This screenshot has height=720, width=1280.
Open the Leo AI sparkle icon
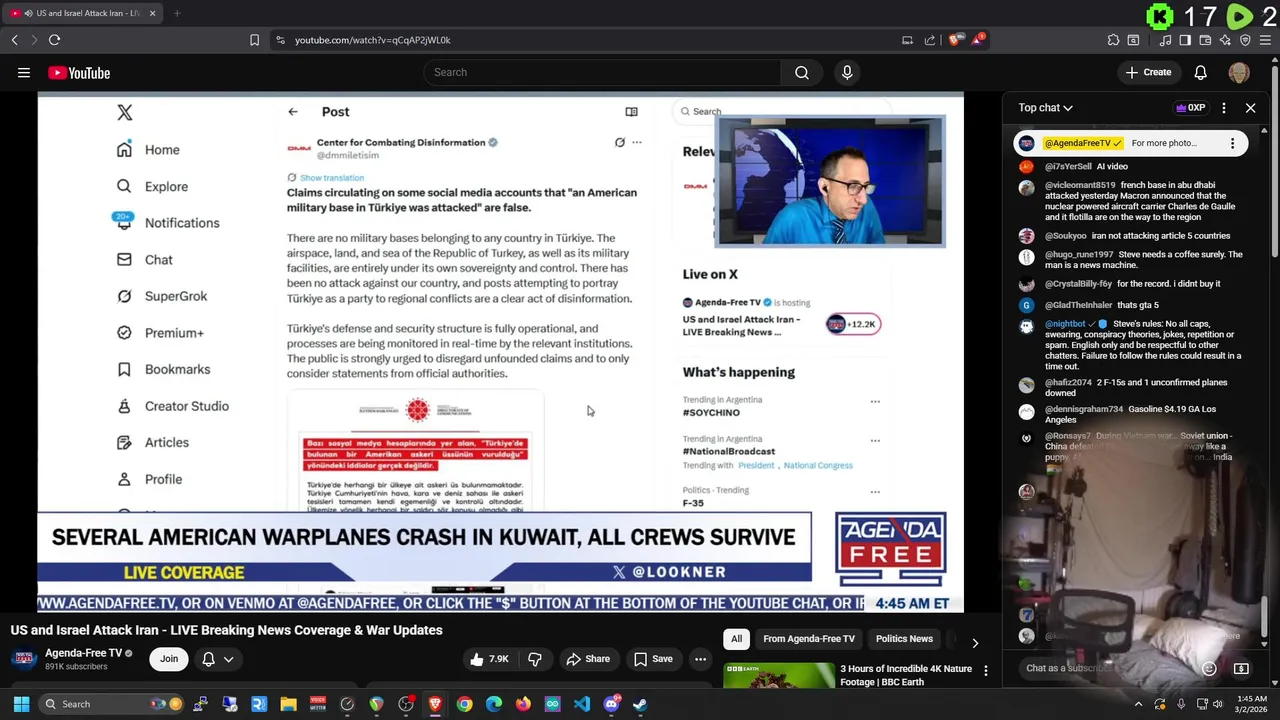1225,40
